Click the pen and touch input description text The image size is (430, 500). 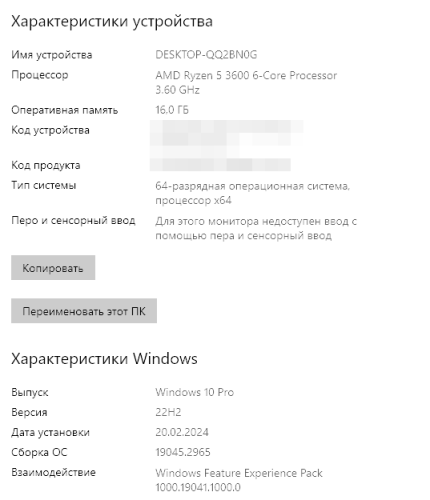(256, 228)
